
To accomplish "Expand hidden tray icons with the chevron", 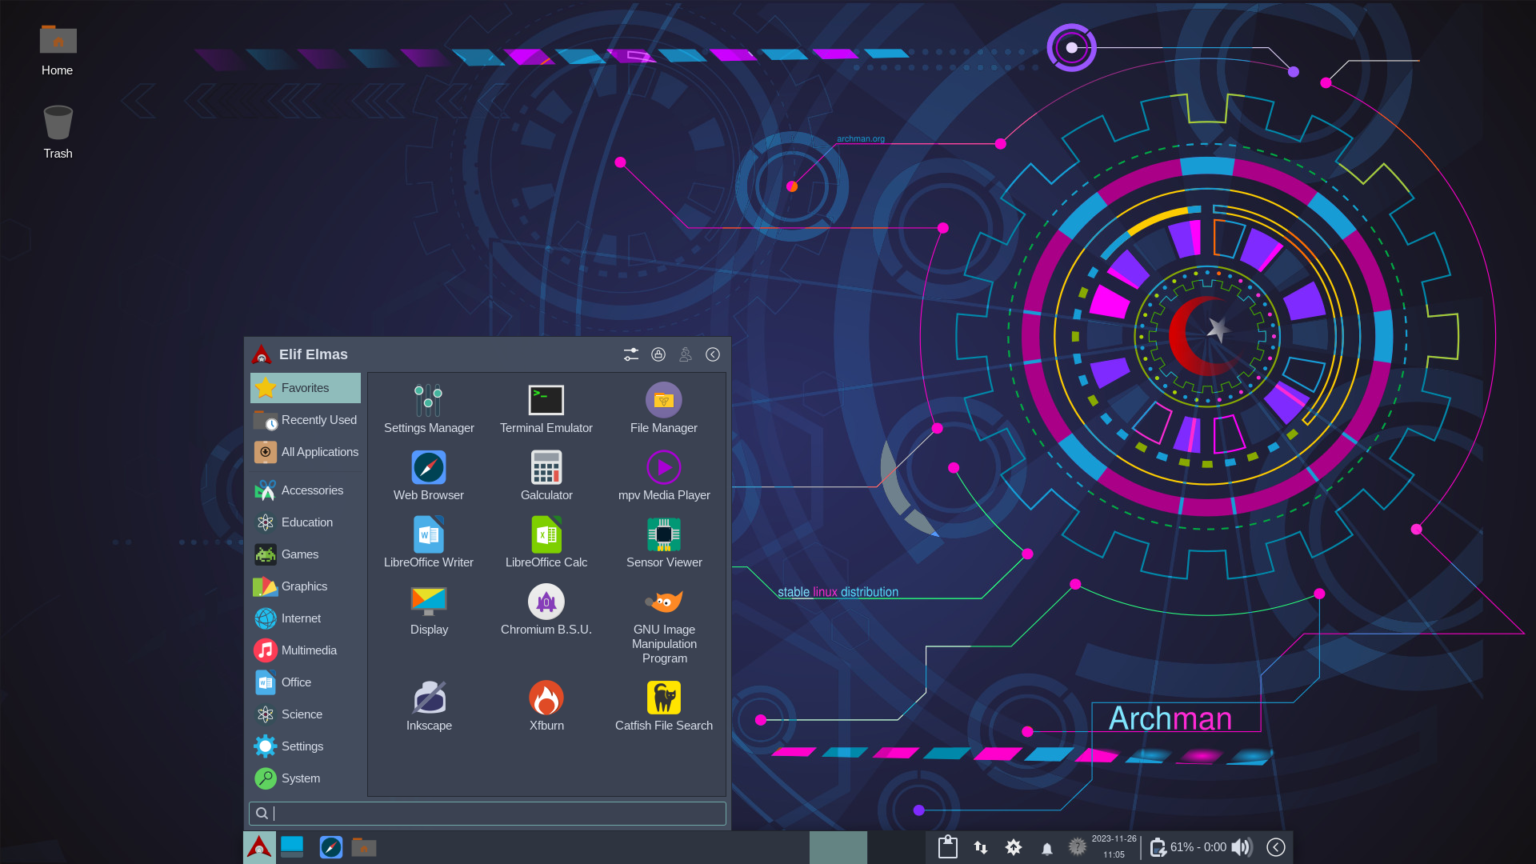I will [1276, 847].
